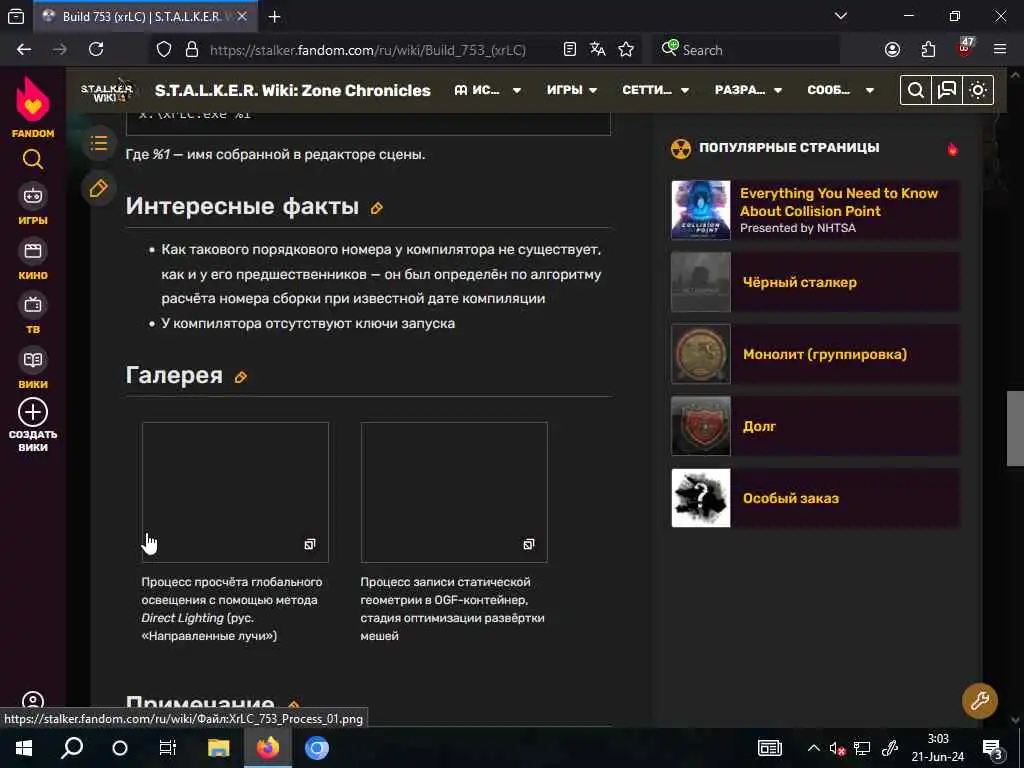Viewport: 1024px width, 768px height.
Task: Click the СОЗДАТЬ ВИКИ plus icon
Action: pos(33,412)
